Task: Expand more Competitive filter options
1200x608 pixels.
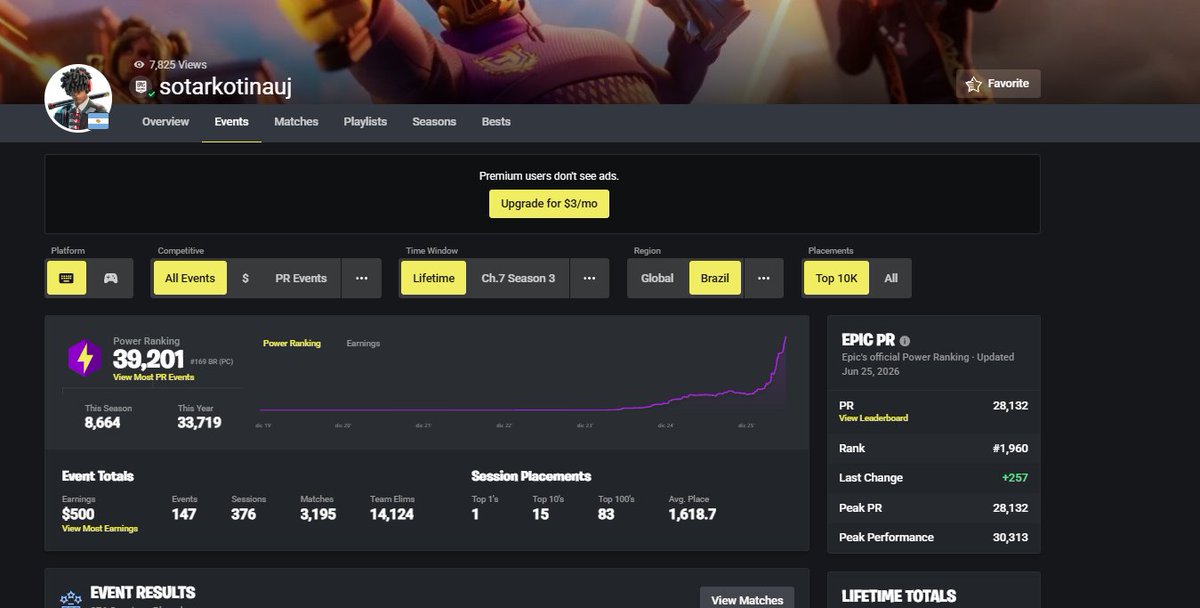Action: [x=361, y=278]
